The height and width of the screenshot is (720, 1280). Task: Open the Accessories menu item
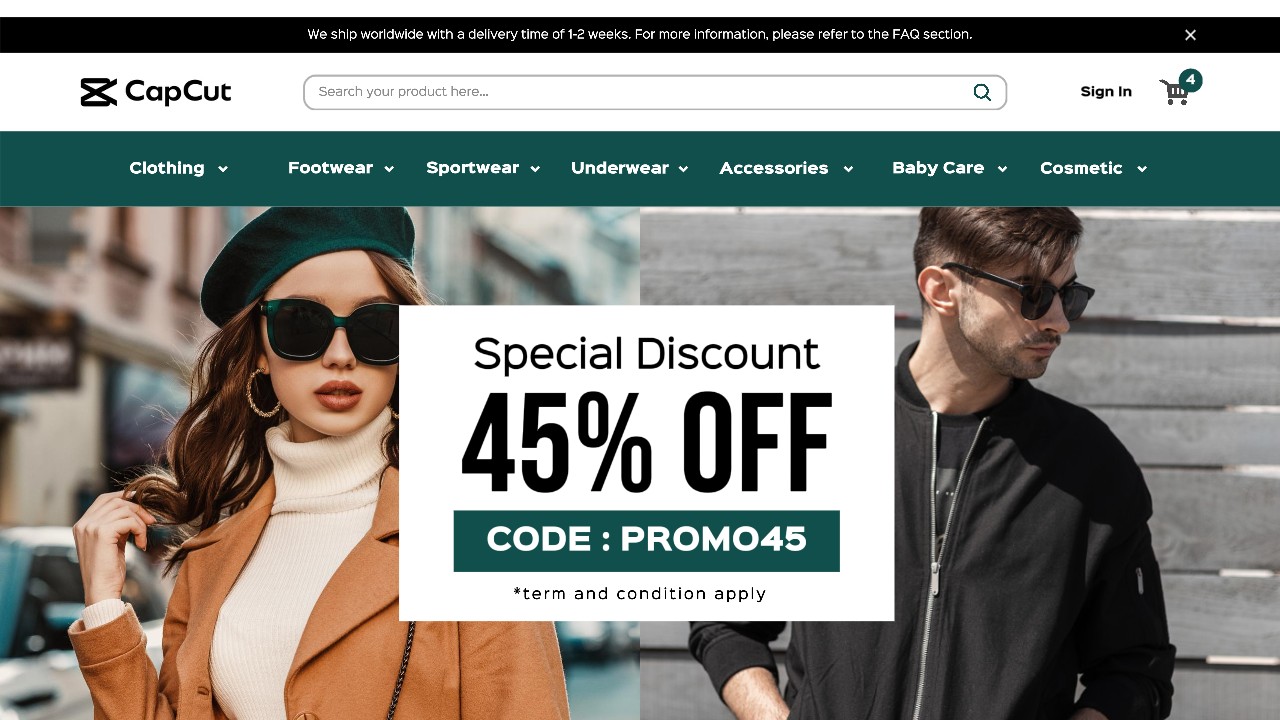tap(774, 168)
